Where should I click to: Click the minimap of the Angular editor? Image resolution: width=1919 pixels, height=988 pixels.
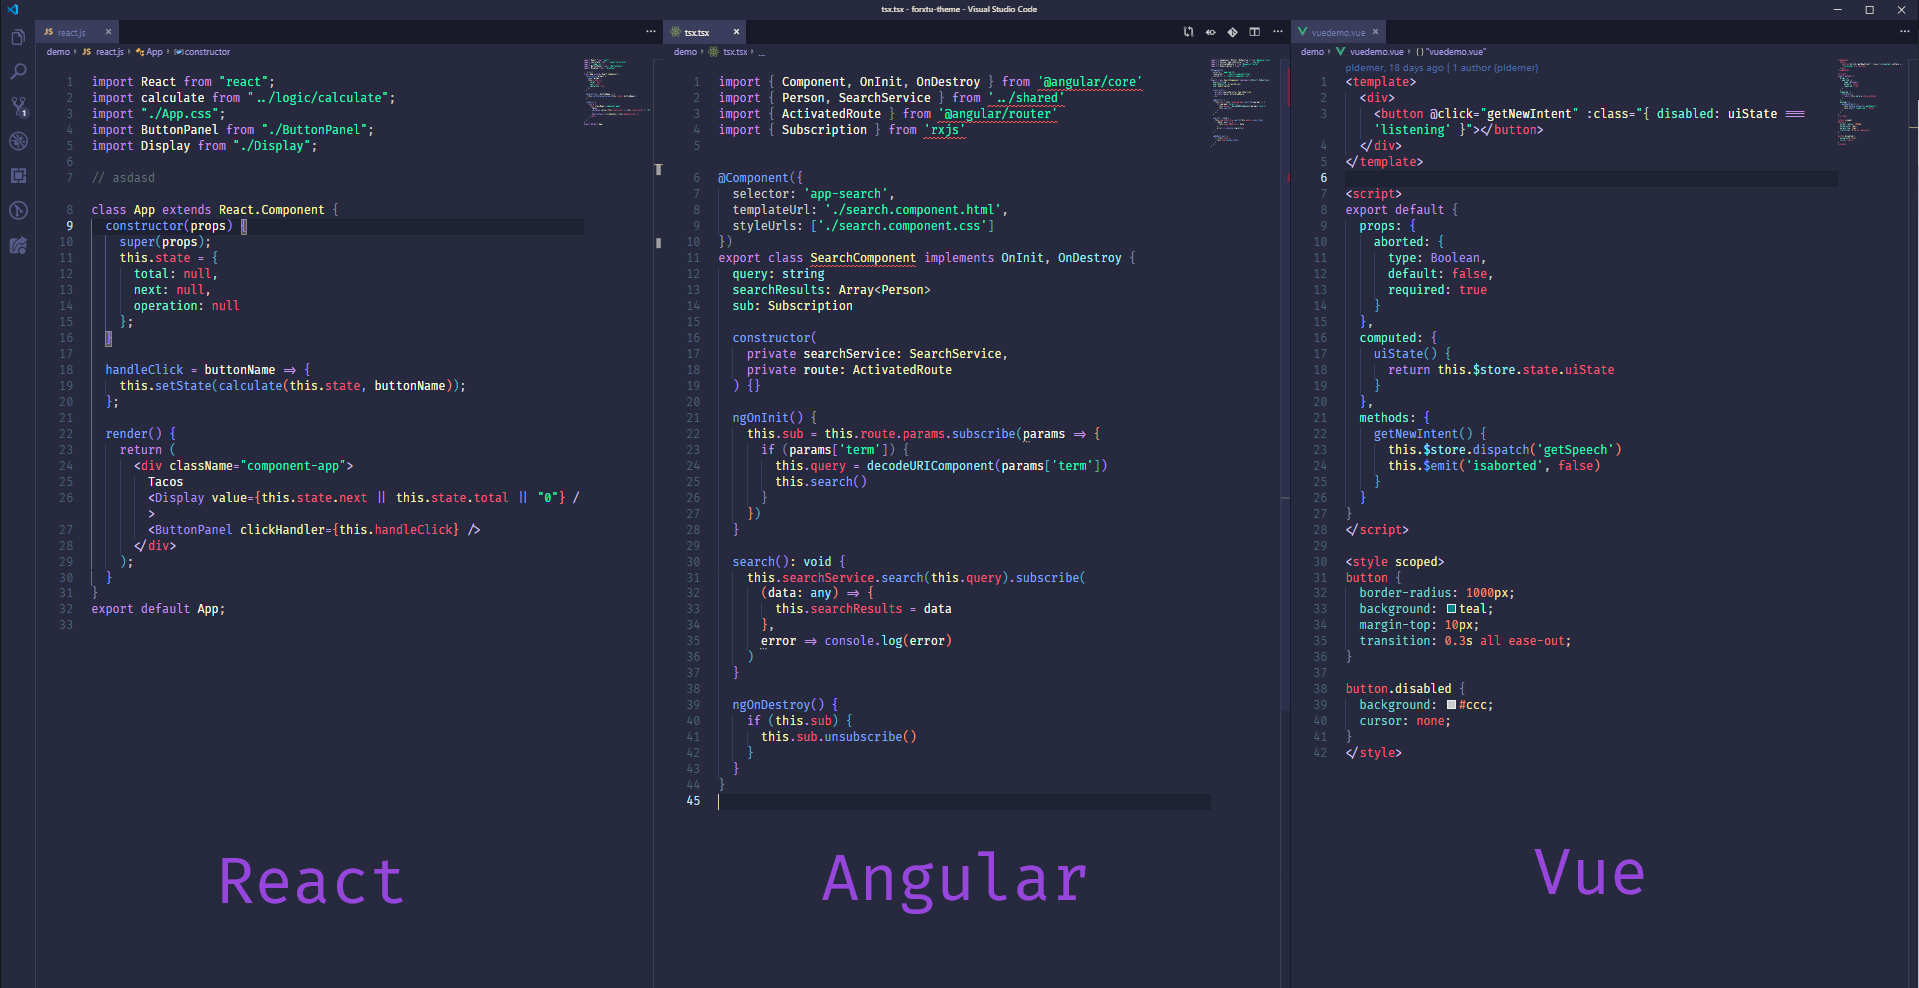[x=1240, y=100]
